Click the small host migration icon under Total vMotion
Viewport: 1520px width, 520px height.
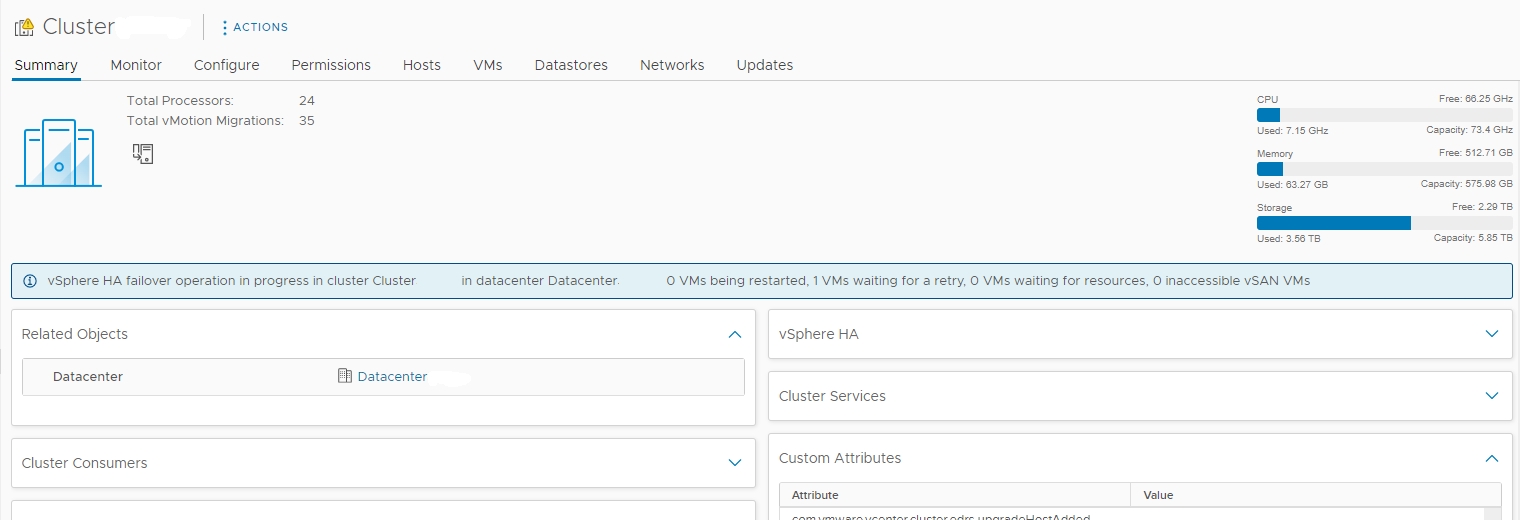click(143, 154)
